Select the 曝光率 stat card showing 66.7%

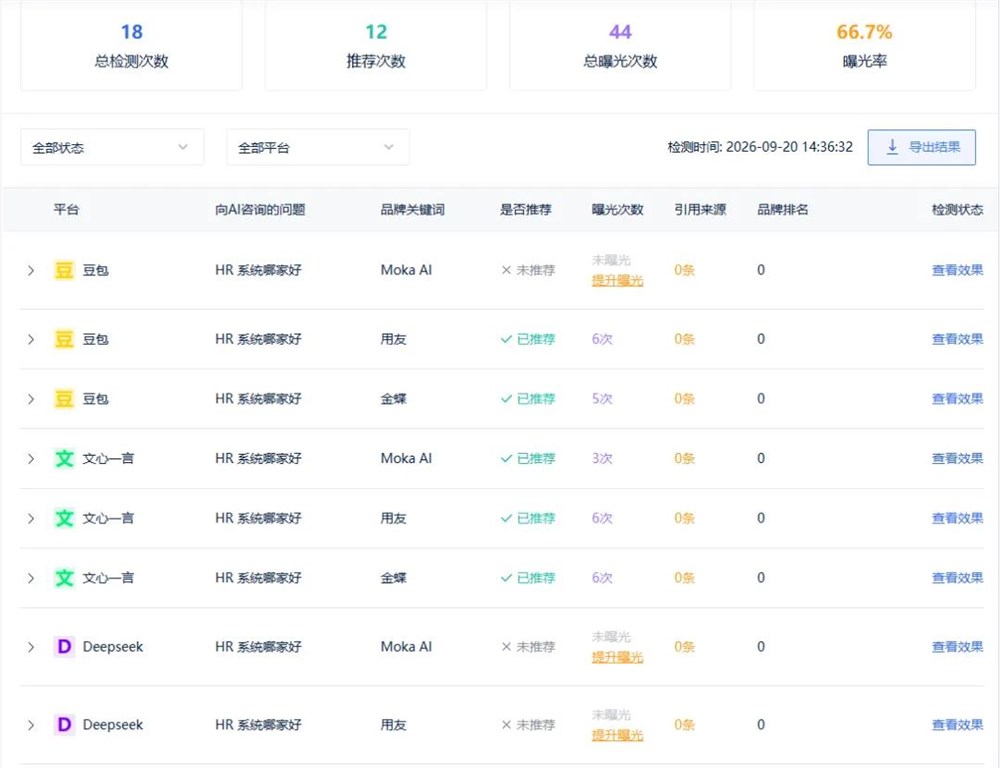tap(864, 45)
